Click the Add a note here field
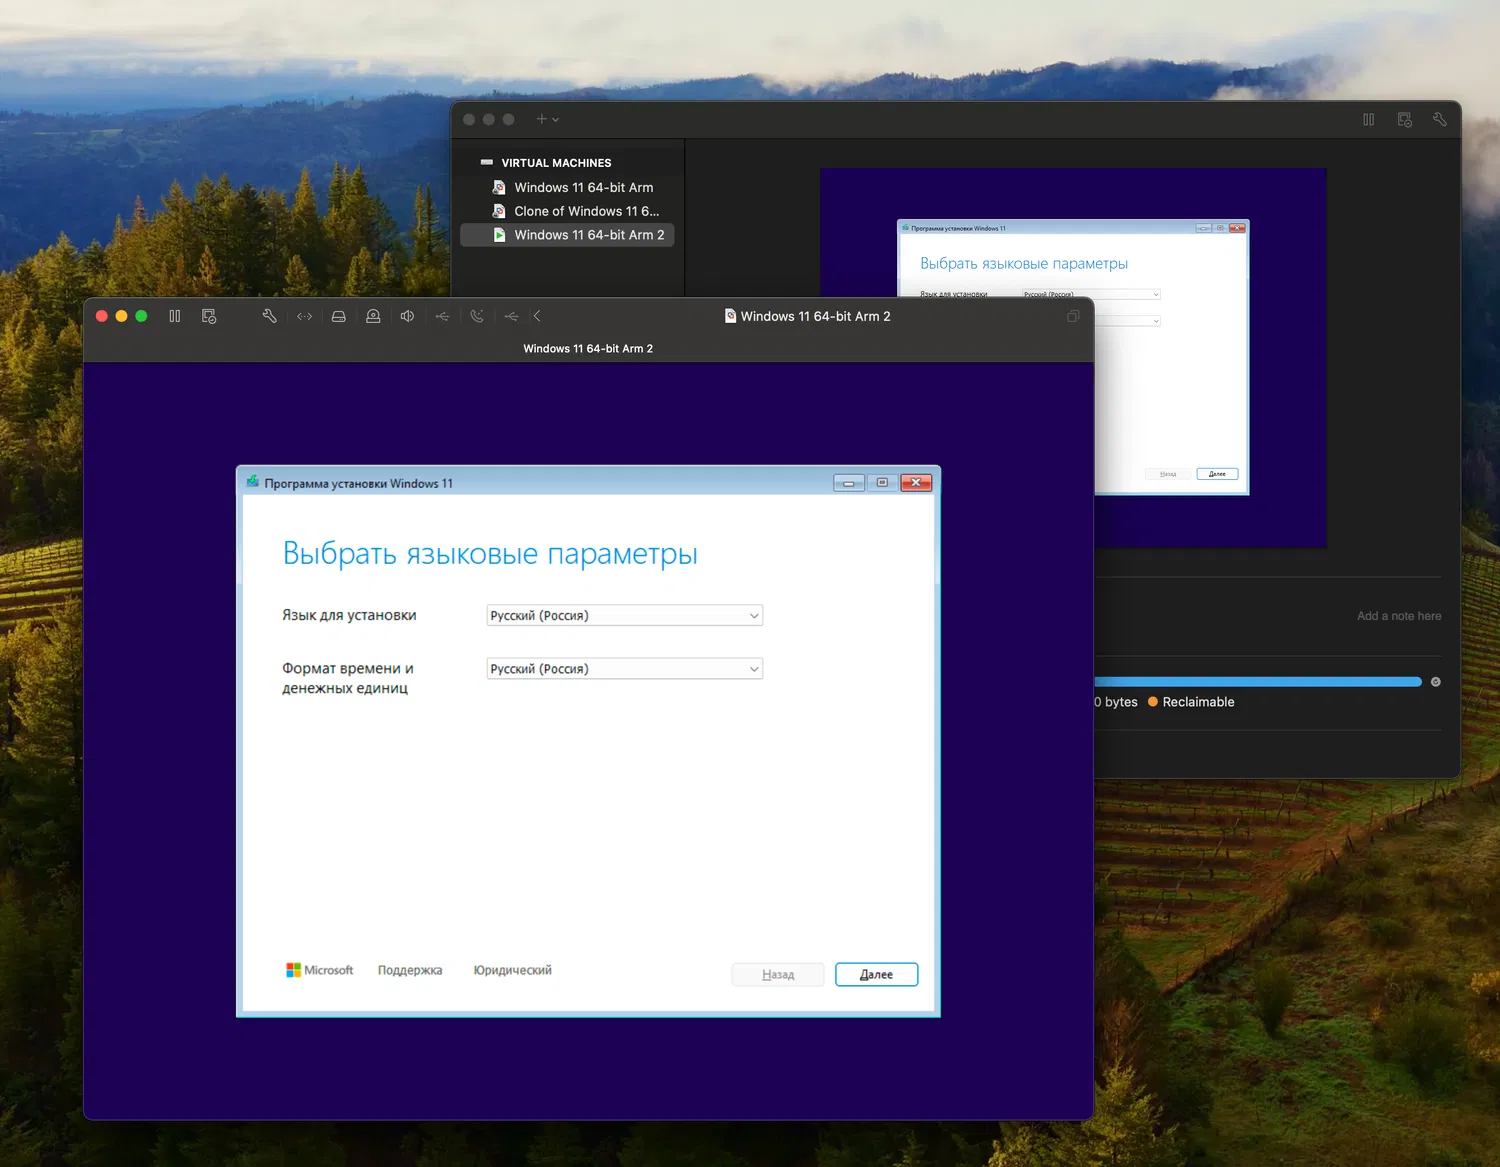 (x=1399, y=616)
